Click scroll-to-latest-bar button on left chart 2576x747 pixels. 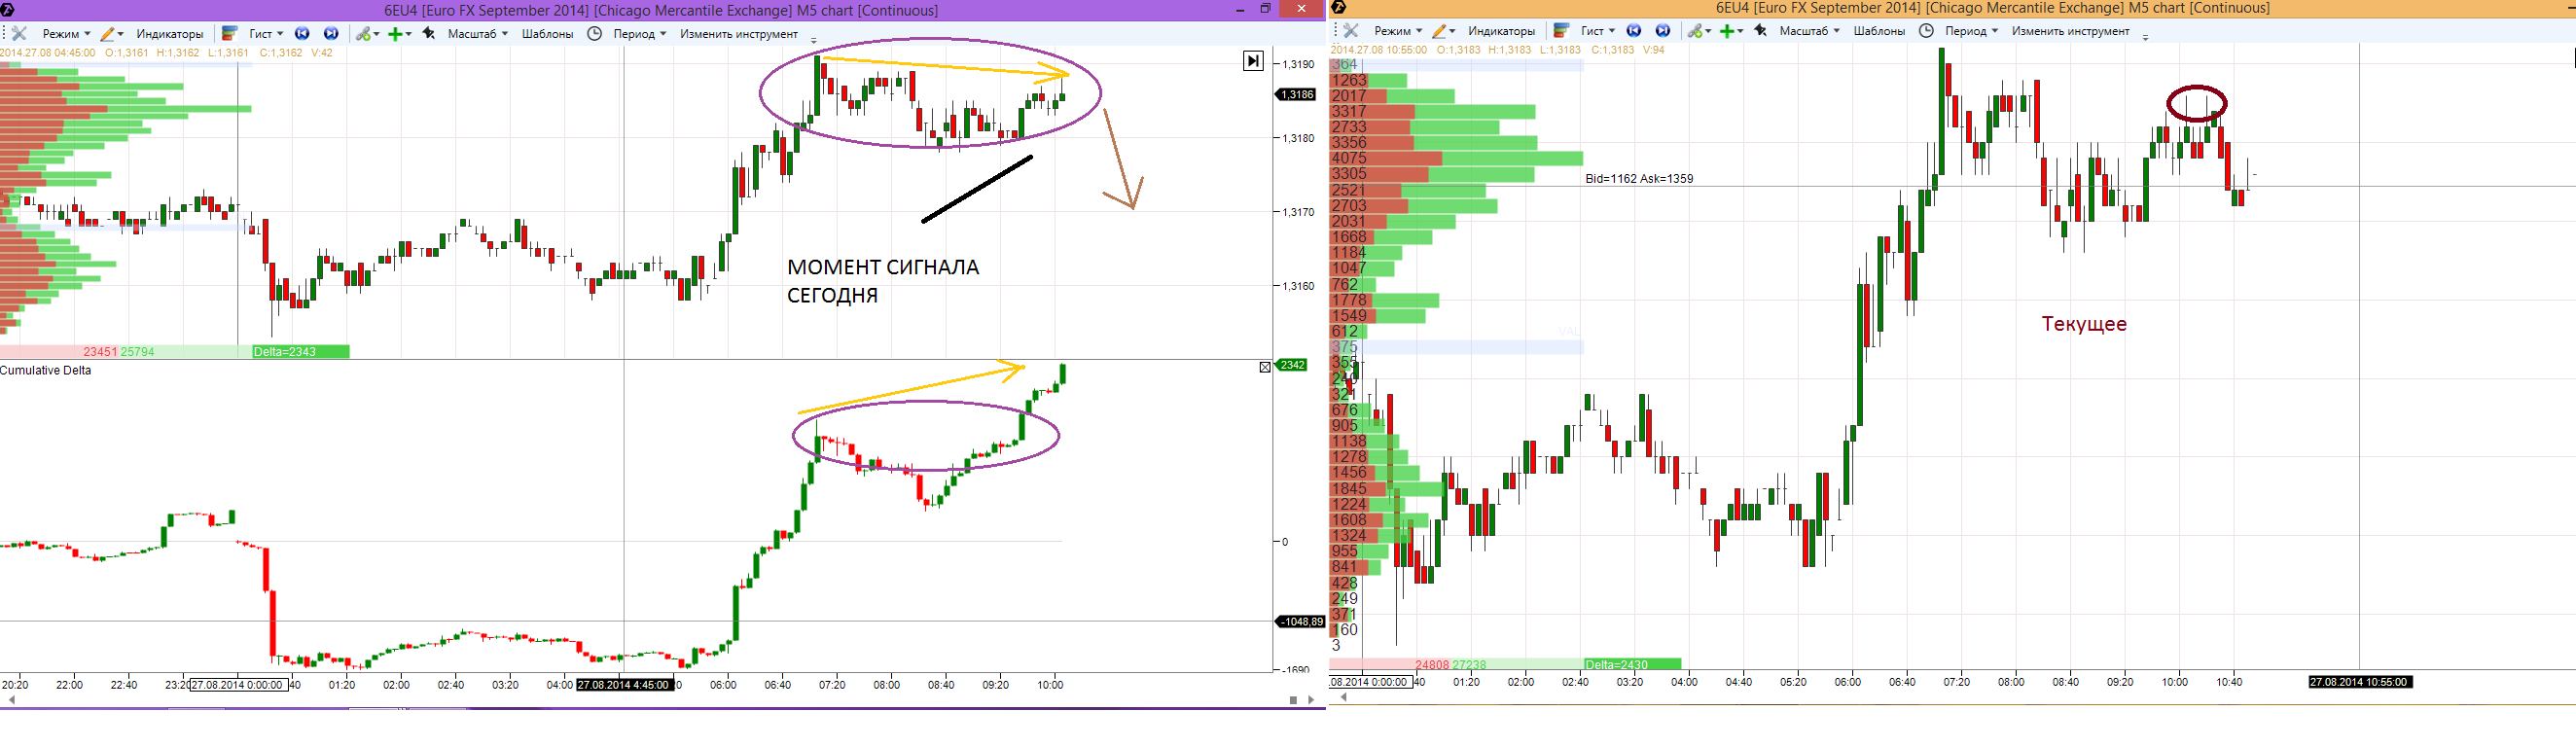1253,61
